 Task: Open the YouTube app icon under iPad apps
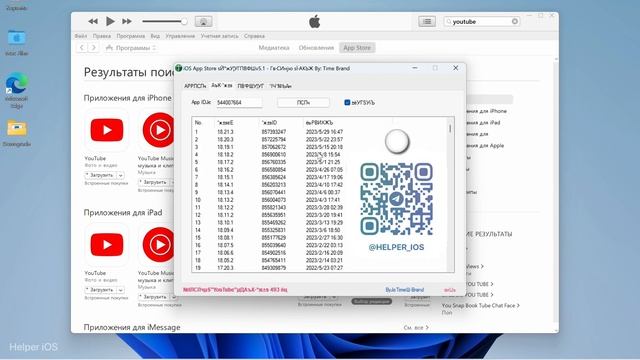[x=107, y=244]
